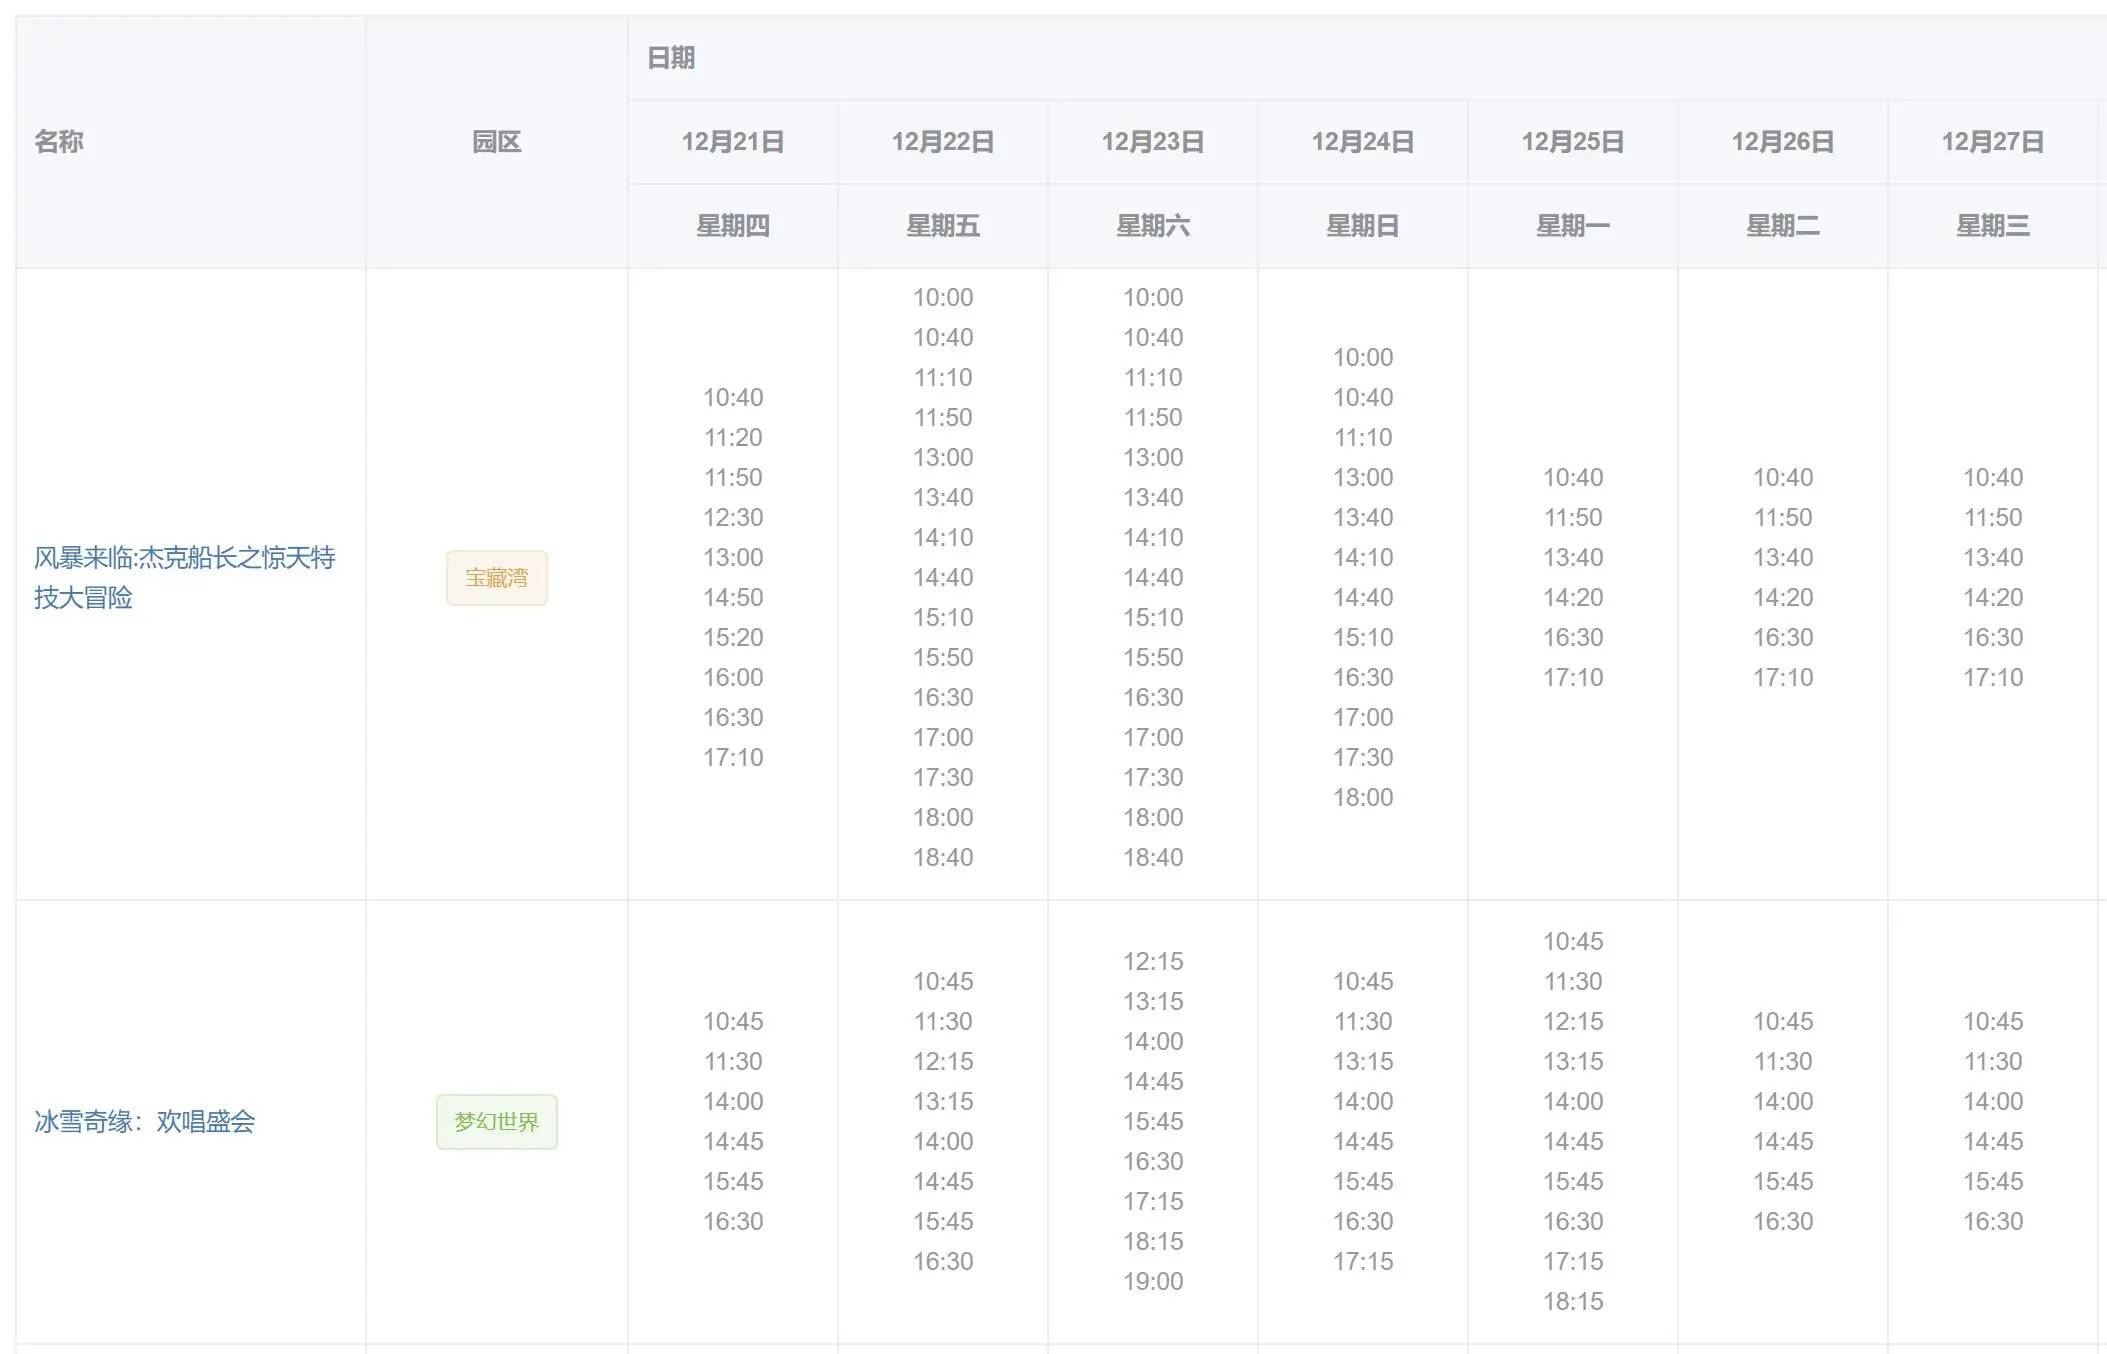Click the 梦幻世界 park area tag

[x=496, y=1122]
